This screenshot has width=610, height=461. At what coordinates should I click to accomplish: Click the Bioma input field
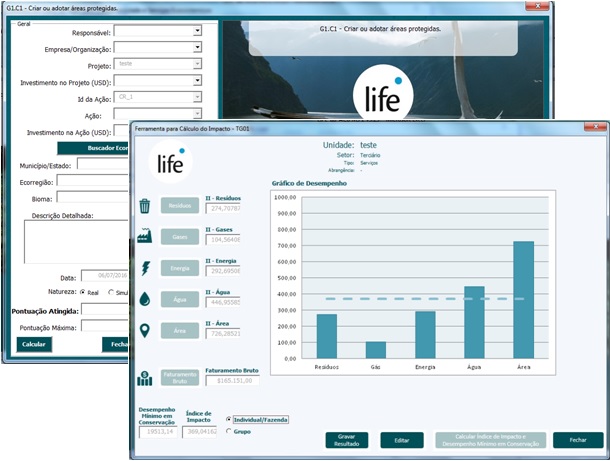coord(93,197)
